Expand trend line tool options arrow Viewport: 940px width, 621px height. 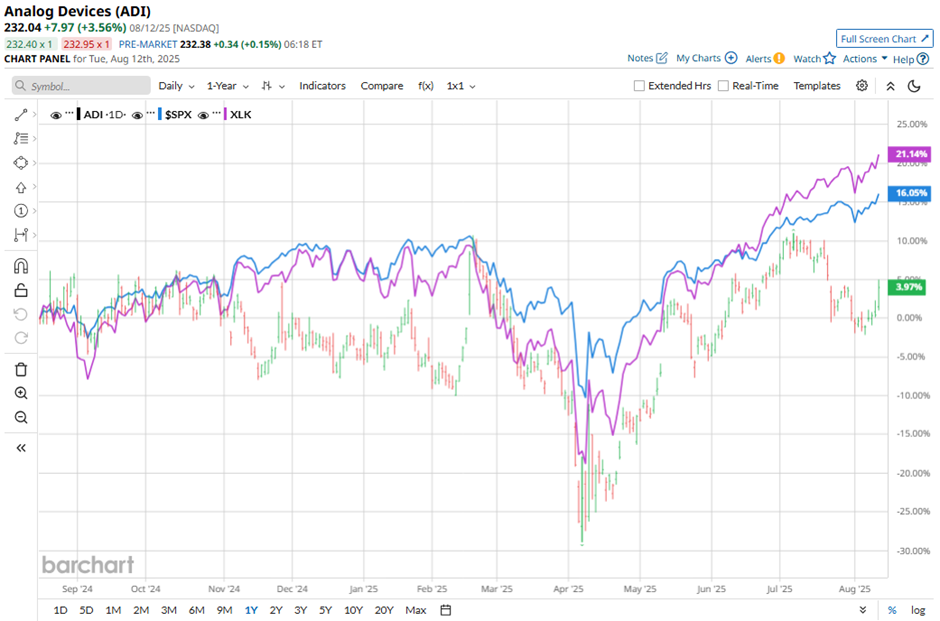(34, 114)
